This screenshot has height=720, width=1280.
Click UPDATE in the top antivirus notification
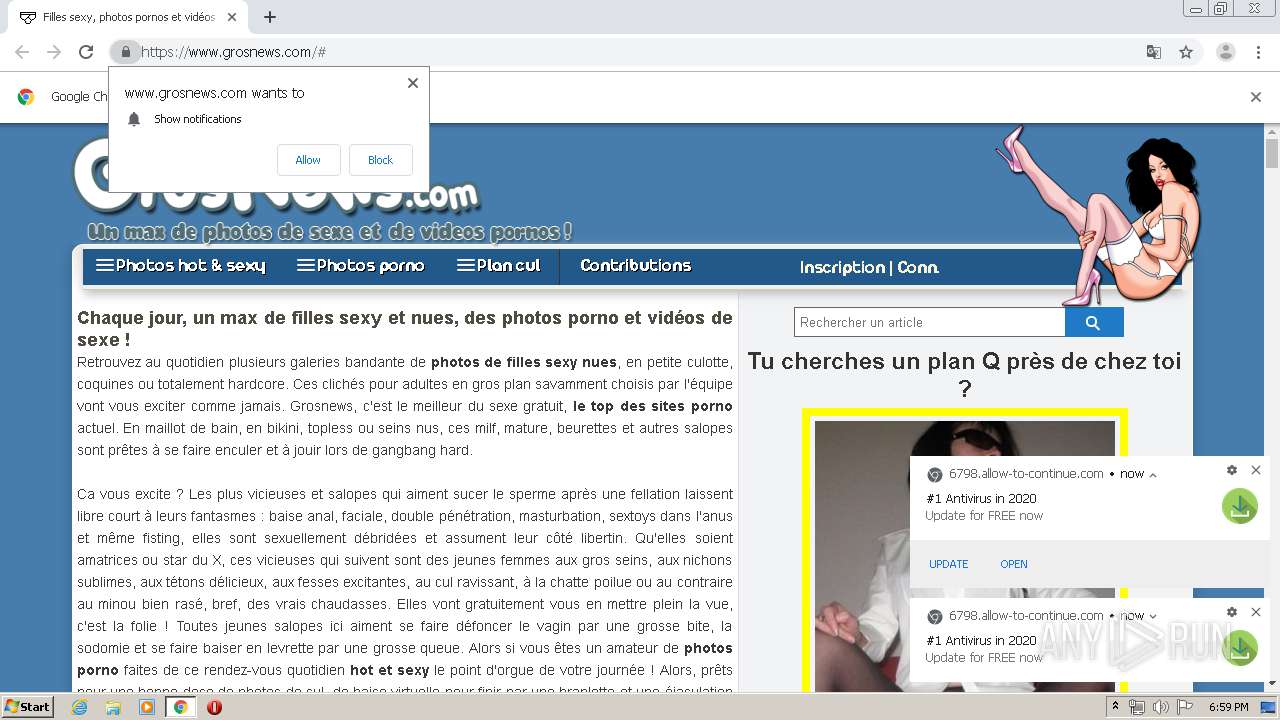948,564
